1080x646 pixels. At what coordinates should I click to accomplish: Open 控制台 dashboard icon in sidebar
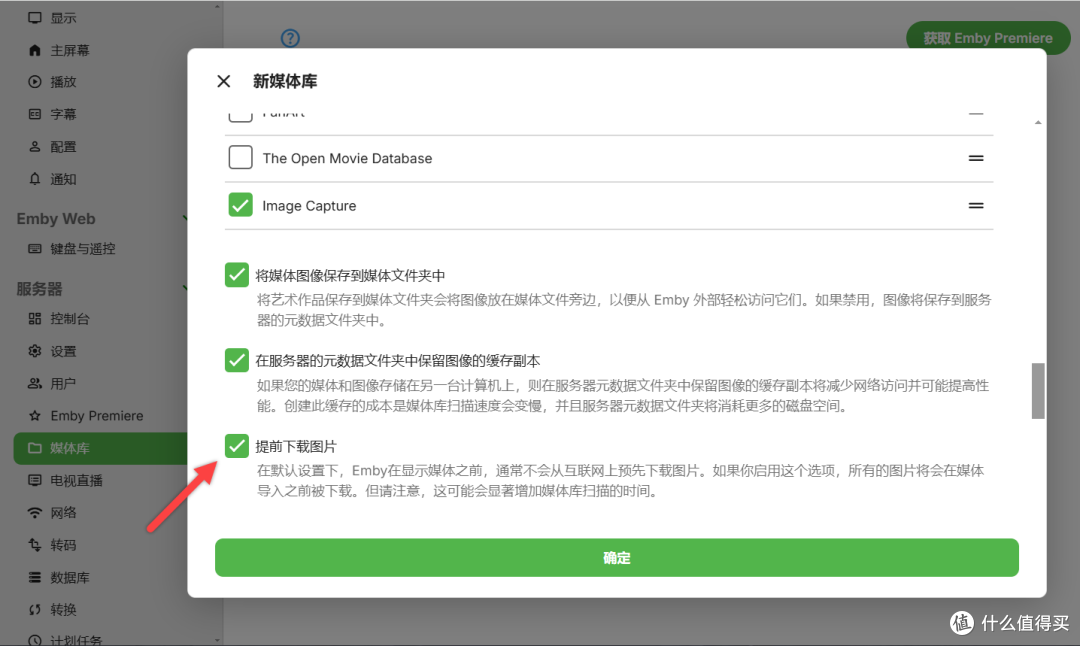(34, 318)
